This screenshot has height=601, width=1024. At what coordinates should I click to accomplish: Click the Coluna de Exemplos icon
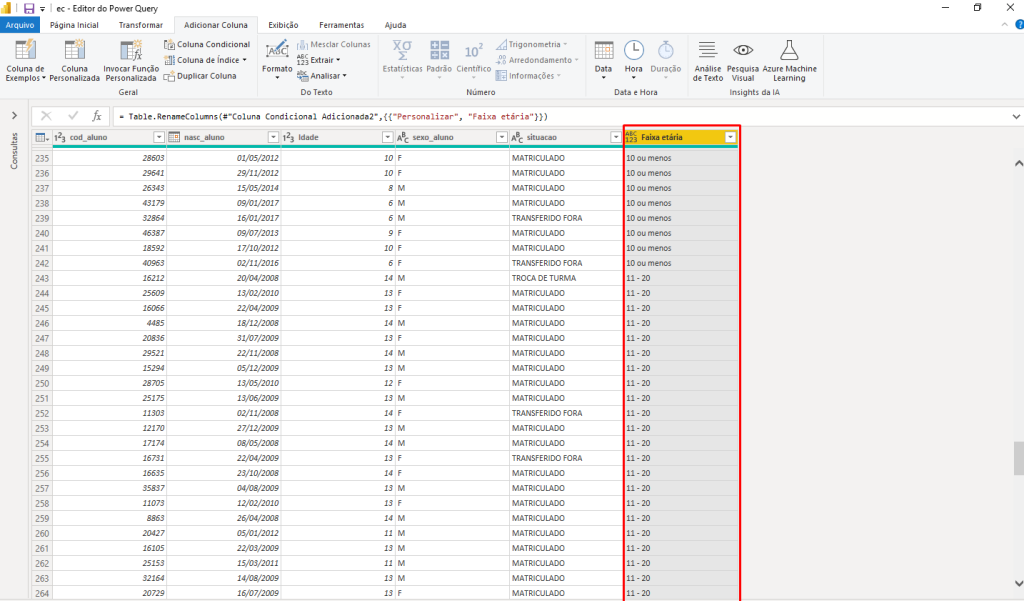(x=25, y=51)
